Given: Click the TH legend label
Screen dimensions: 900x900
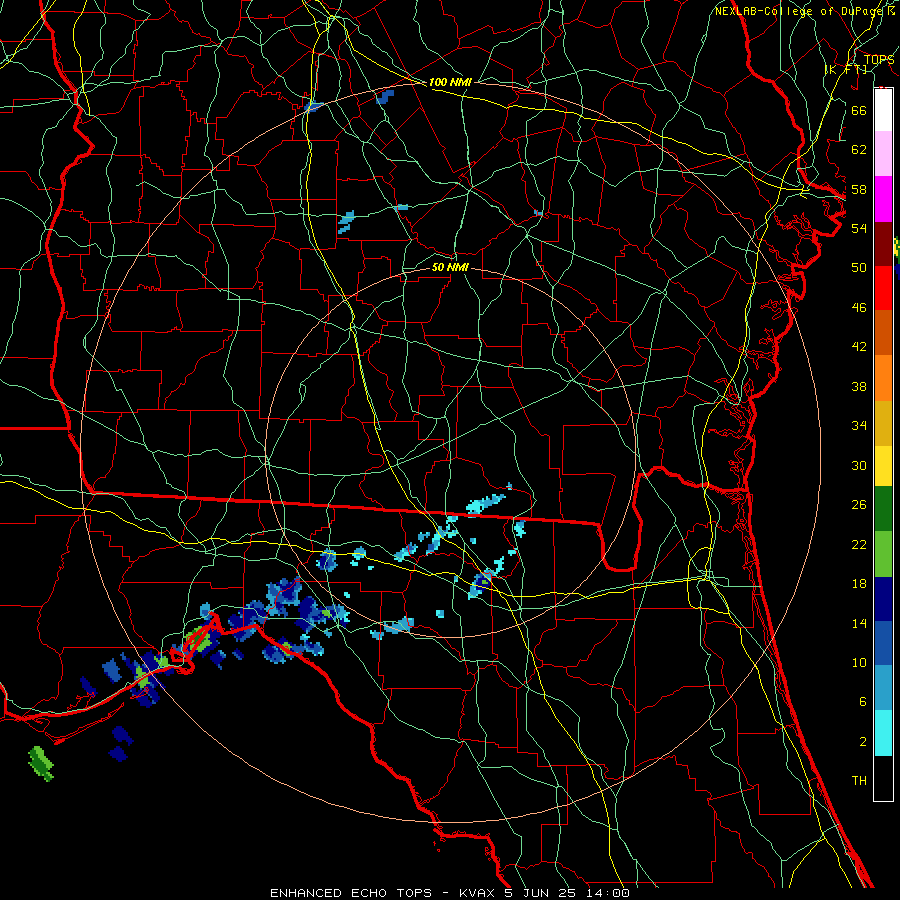Looking at the screenshot, I should 859,781.
